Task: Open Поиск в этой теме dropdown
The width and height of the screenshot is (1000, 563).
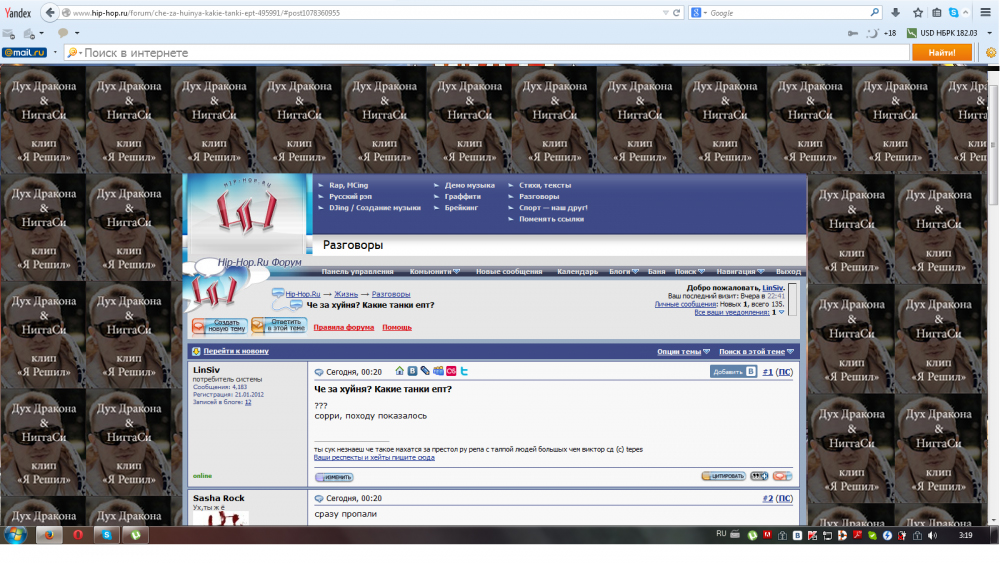Action: (x=756, y=351)
